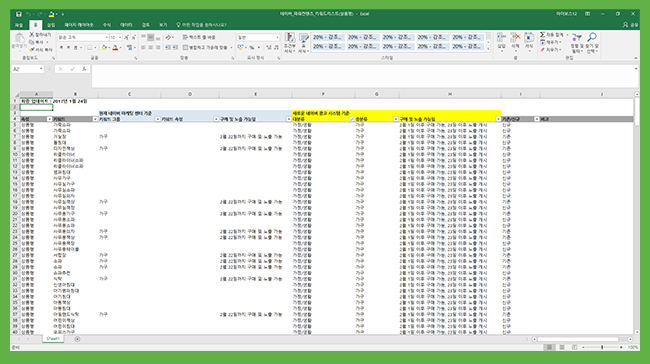Open the number format dropdown
650x364 pixels.
(x=277, y=37)
